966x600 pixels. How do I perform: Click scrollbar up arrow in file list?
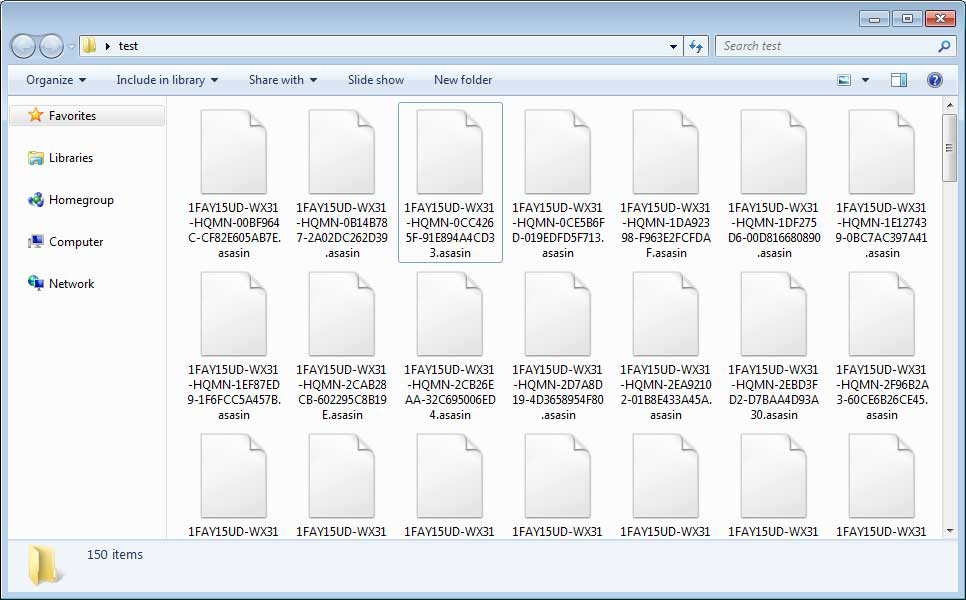949,105
